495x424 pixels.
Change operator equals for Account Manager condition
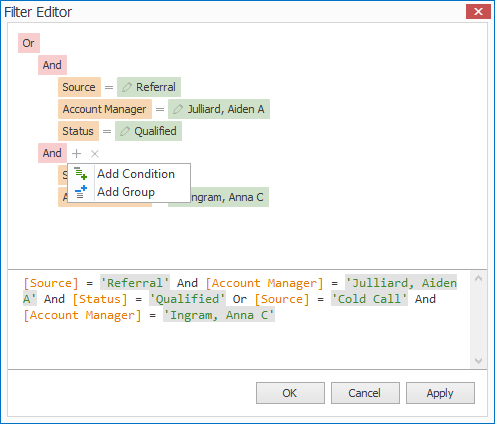click(160, 109)
